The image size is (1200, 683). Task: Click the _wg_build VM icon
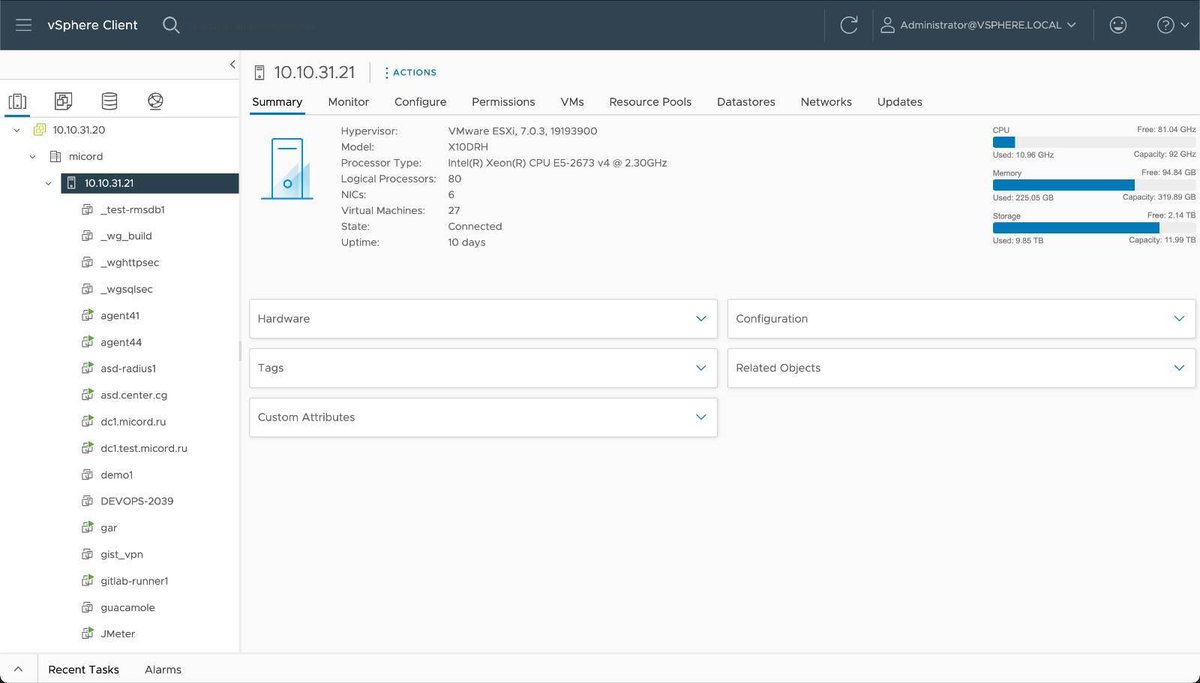[x=87, y=236]
